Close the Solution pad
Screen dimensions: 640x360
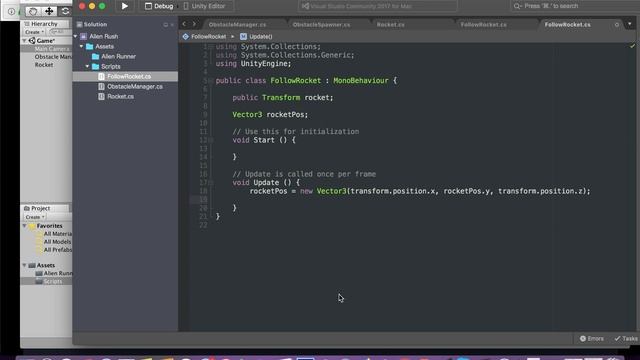[x=172, y=25]
